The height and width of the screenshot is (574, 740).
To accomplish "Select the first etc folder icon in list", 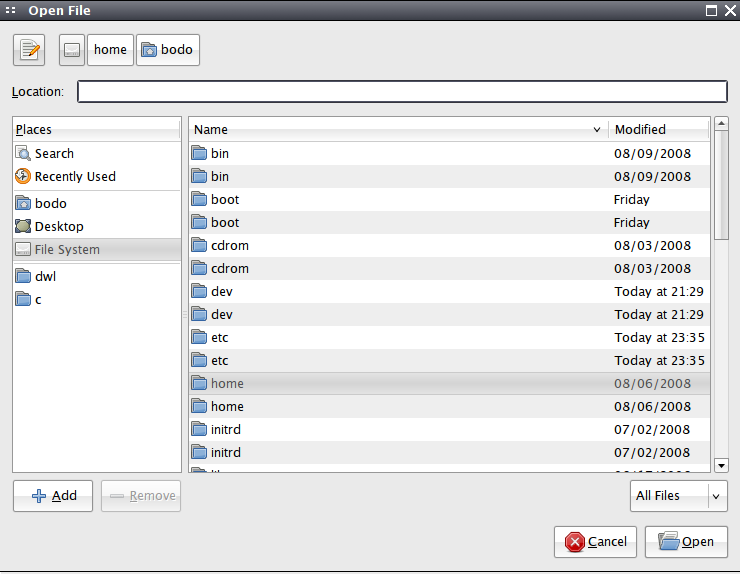I will coord(198,338).
